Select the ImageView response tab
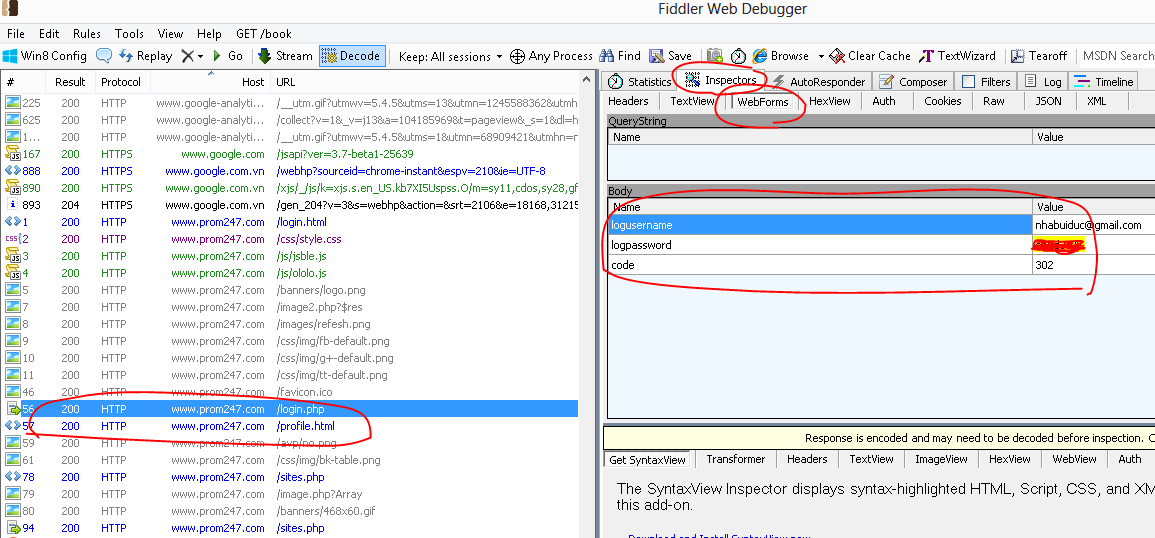Image resolution: width=1155 pixels, height=538 pixels. (941, 458)
